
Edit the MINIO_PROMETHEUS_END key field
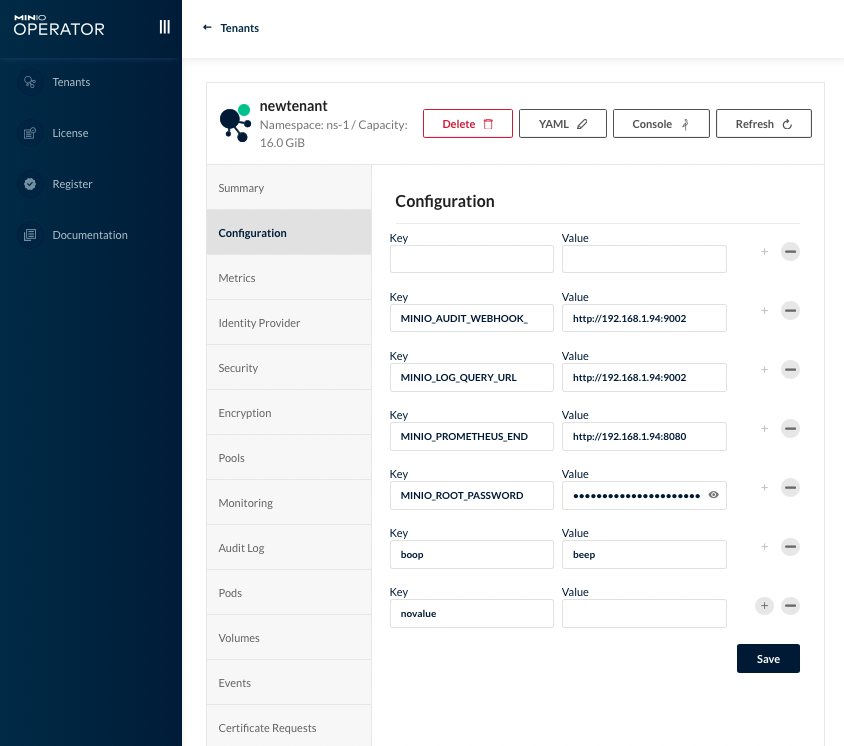point(472,436)
